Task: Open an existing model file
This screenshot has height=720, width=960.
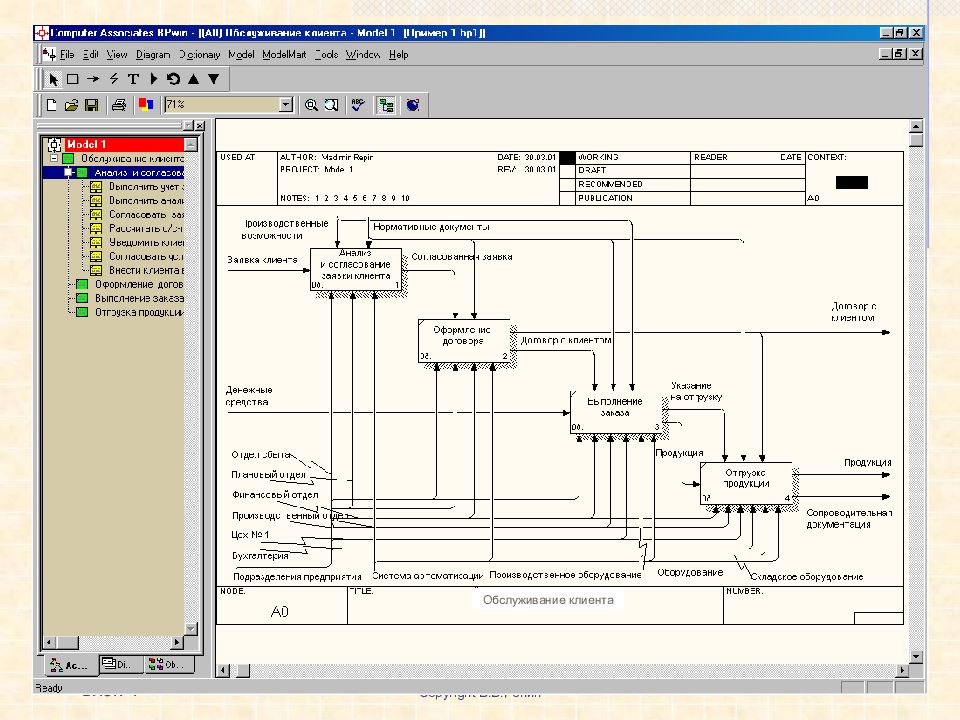Action: pyautogui.click(x=72, y=105)
